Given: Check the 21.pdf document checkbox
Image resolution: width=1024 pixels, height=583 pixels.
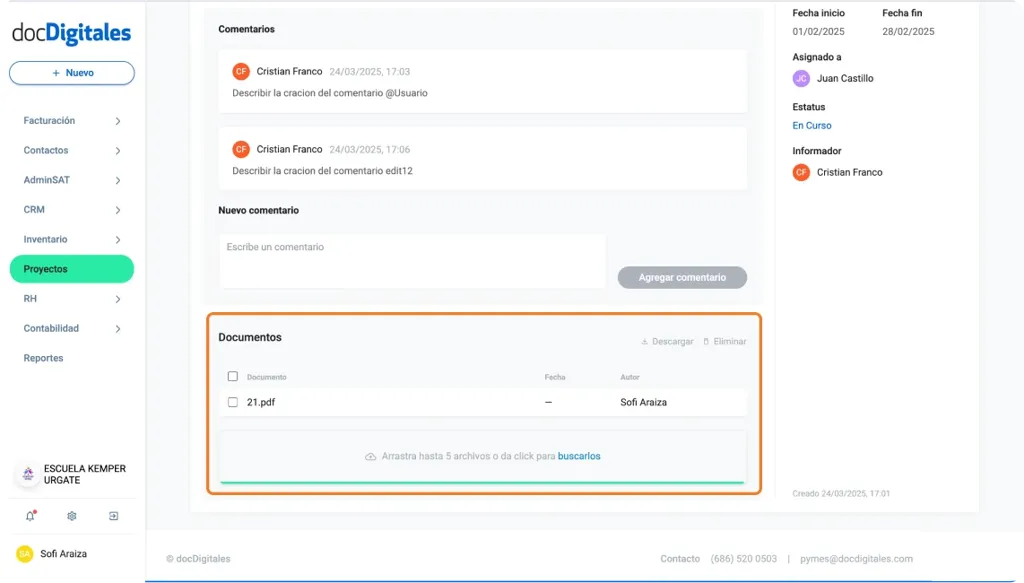Looking at the screenshot, I should [232, 401].
